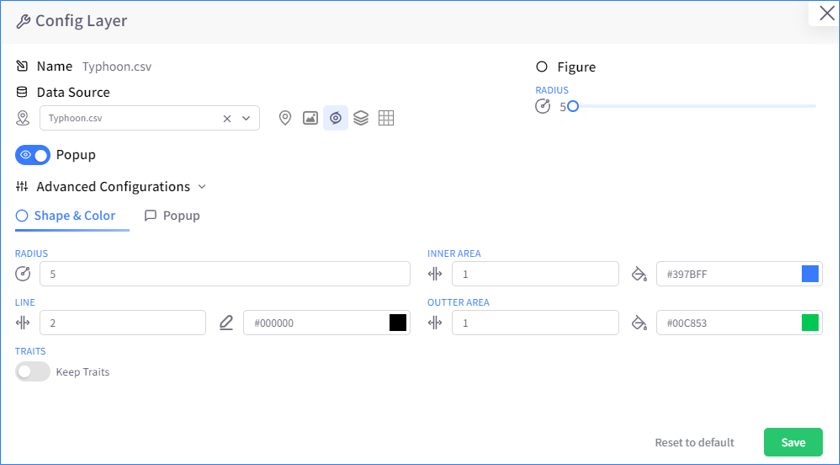Enable the Keep Traits switch
Viewport: 840px width, 465px height.
click(x=33, y=372)
